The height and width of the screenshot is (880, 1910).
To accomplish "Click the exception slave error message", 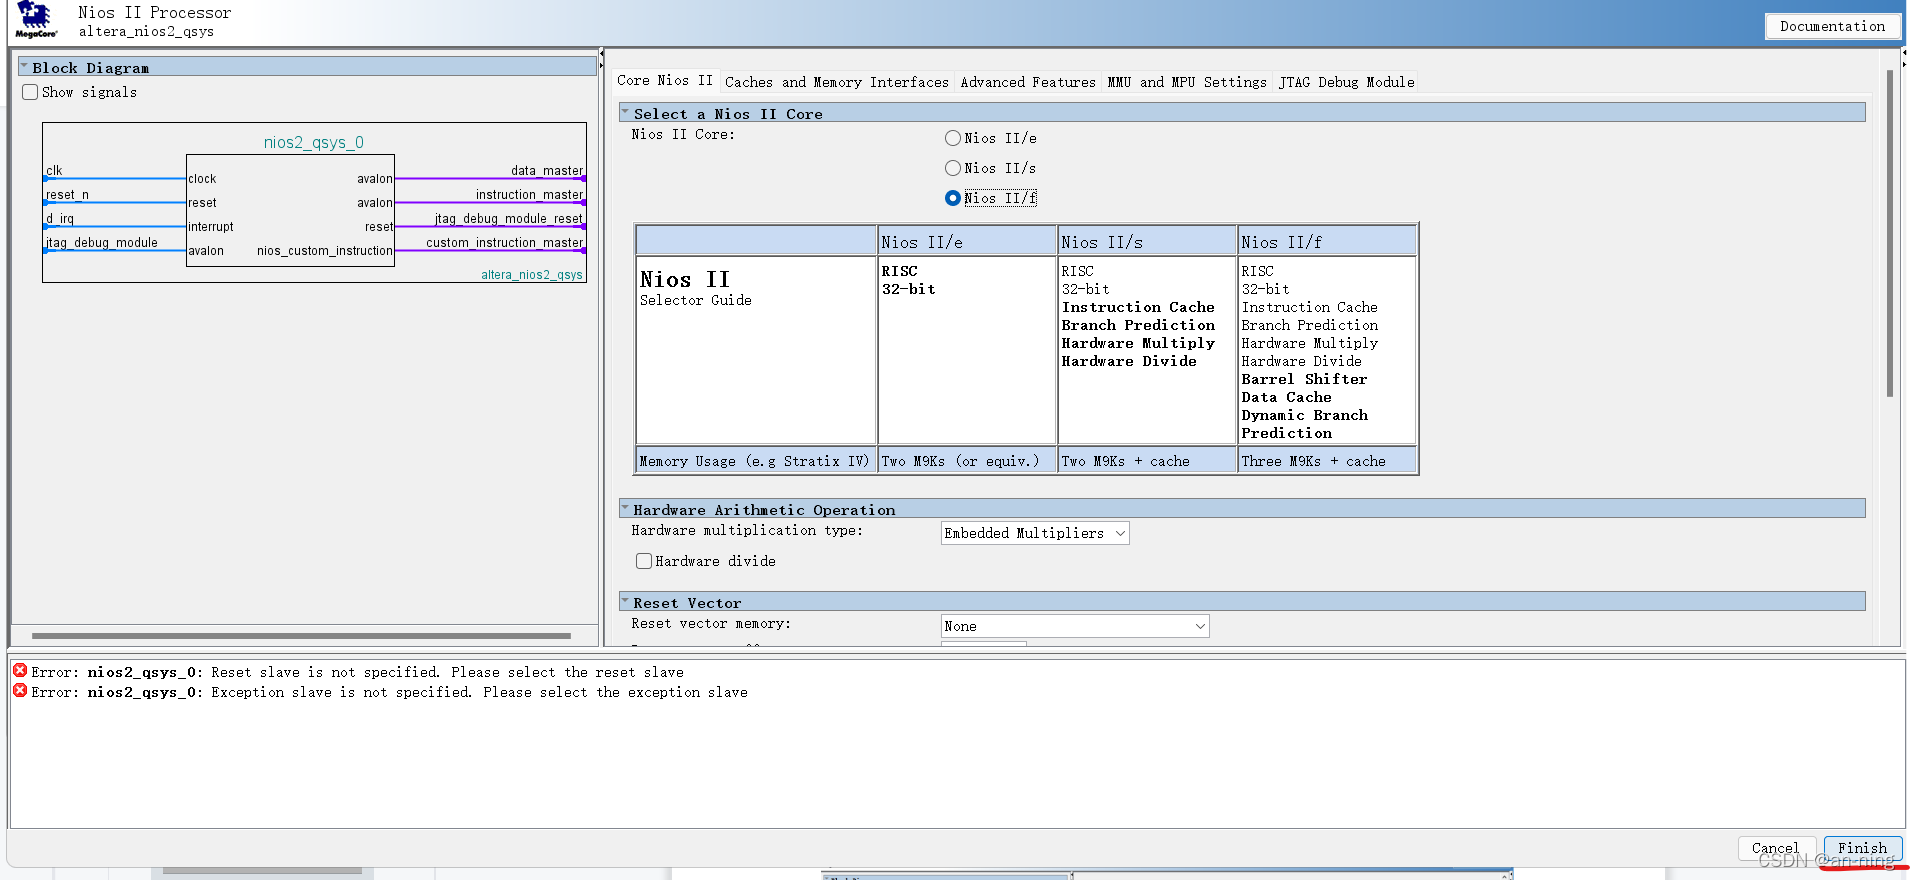I will pyautogui.click(x=390, y=692).
